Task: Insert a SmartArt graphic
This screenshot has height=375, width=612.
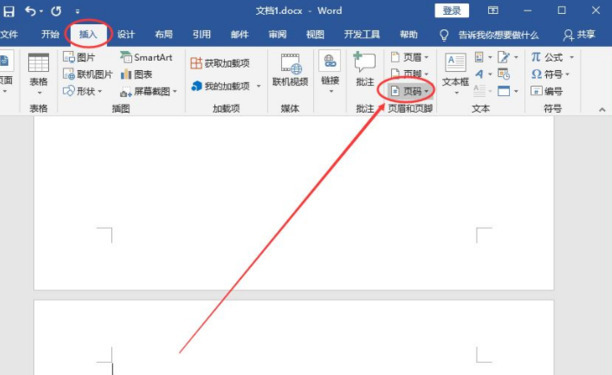Action: [x=146, y=57]
